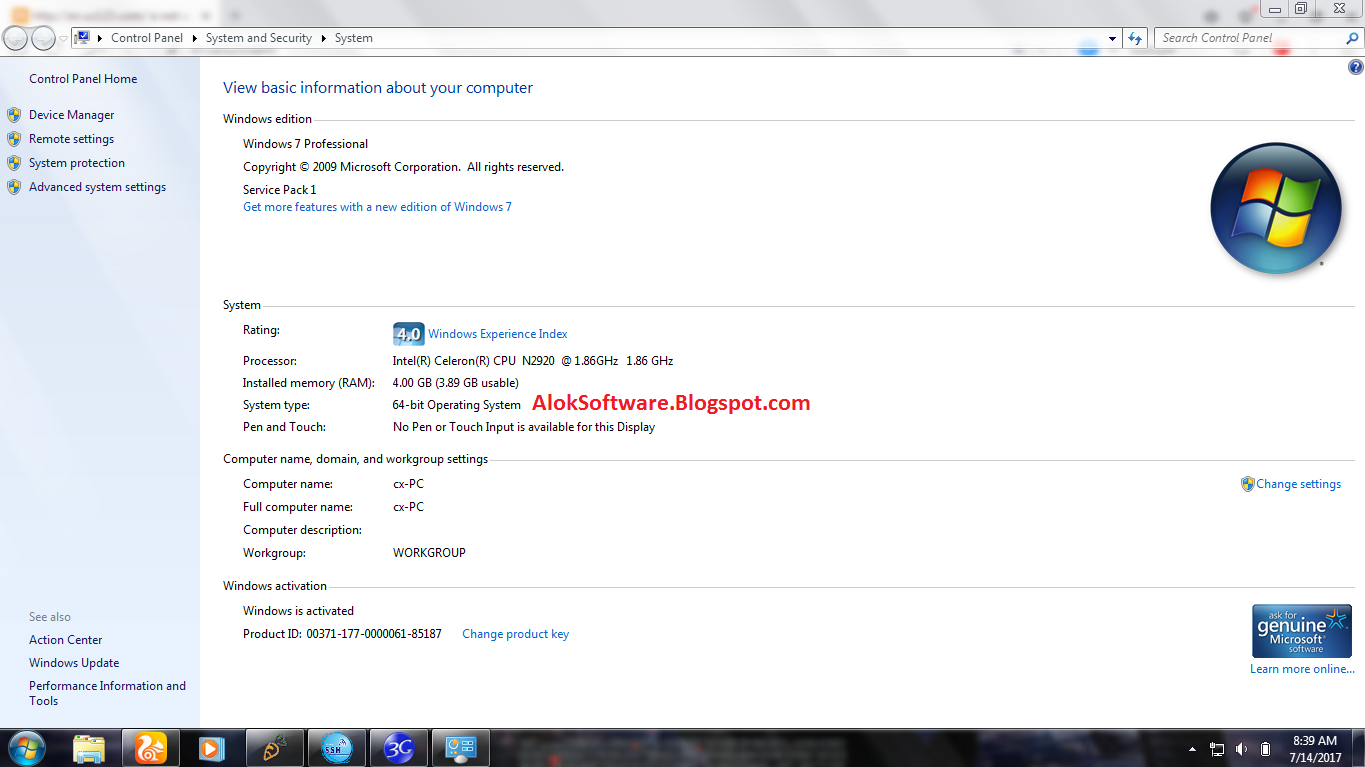
Task: Click the Forward navigation arrow
Action: [43, 38]
